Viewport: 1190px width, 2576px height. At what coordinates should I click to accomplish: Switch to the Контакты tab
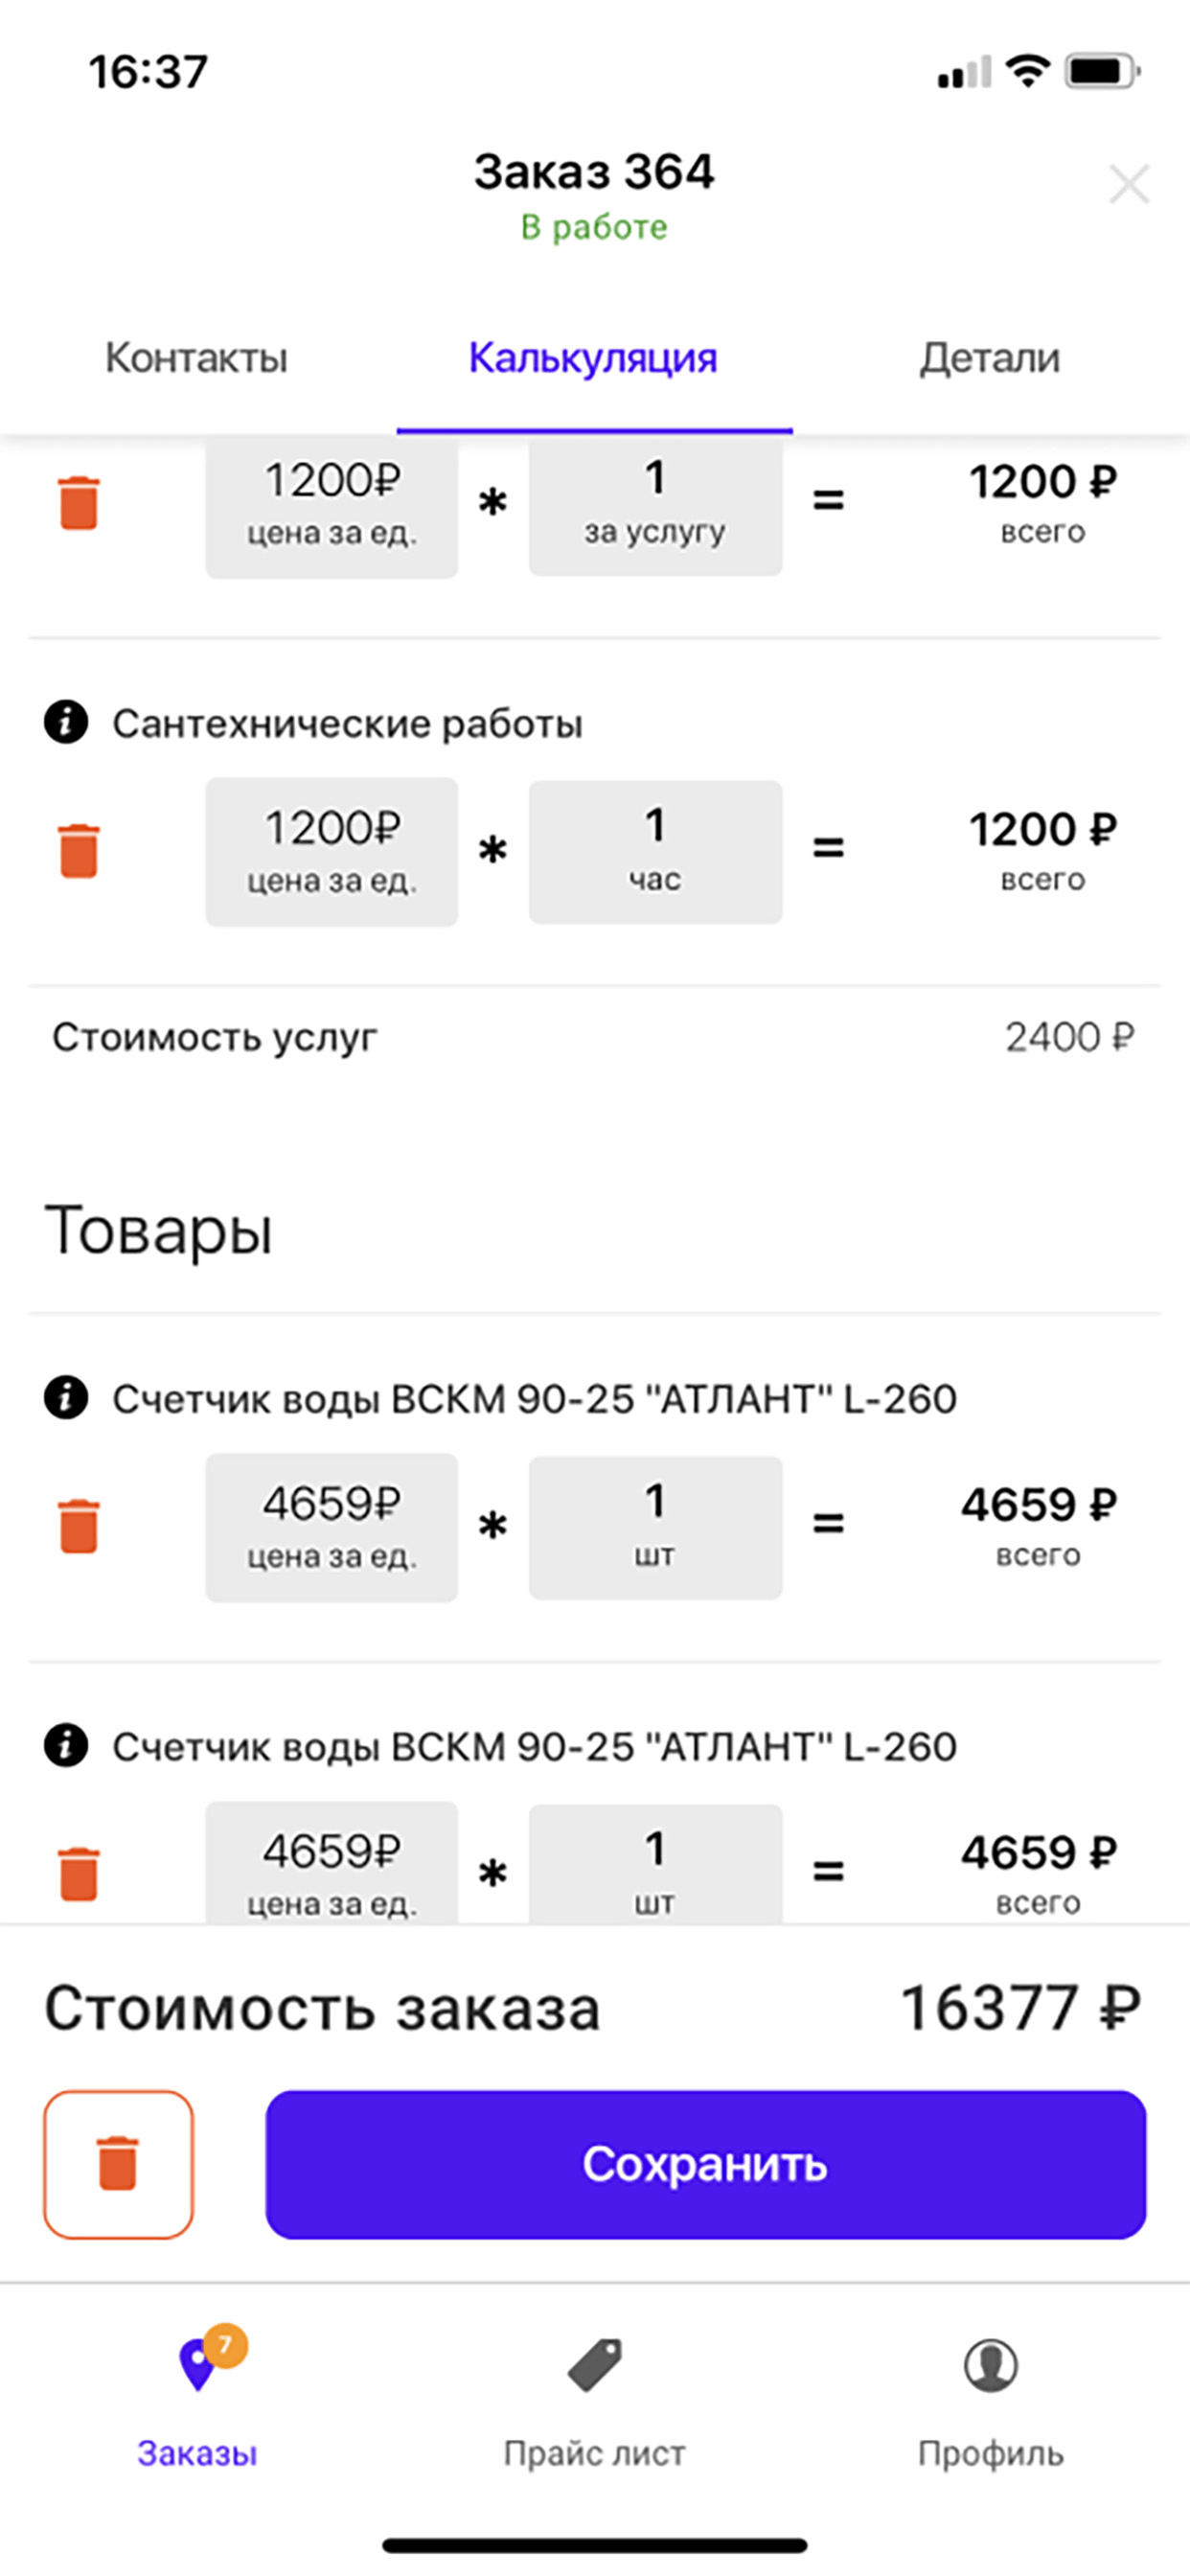click(197, 358)
